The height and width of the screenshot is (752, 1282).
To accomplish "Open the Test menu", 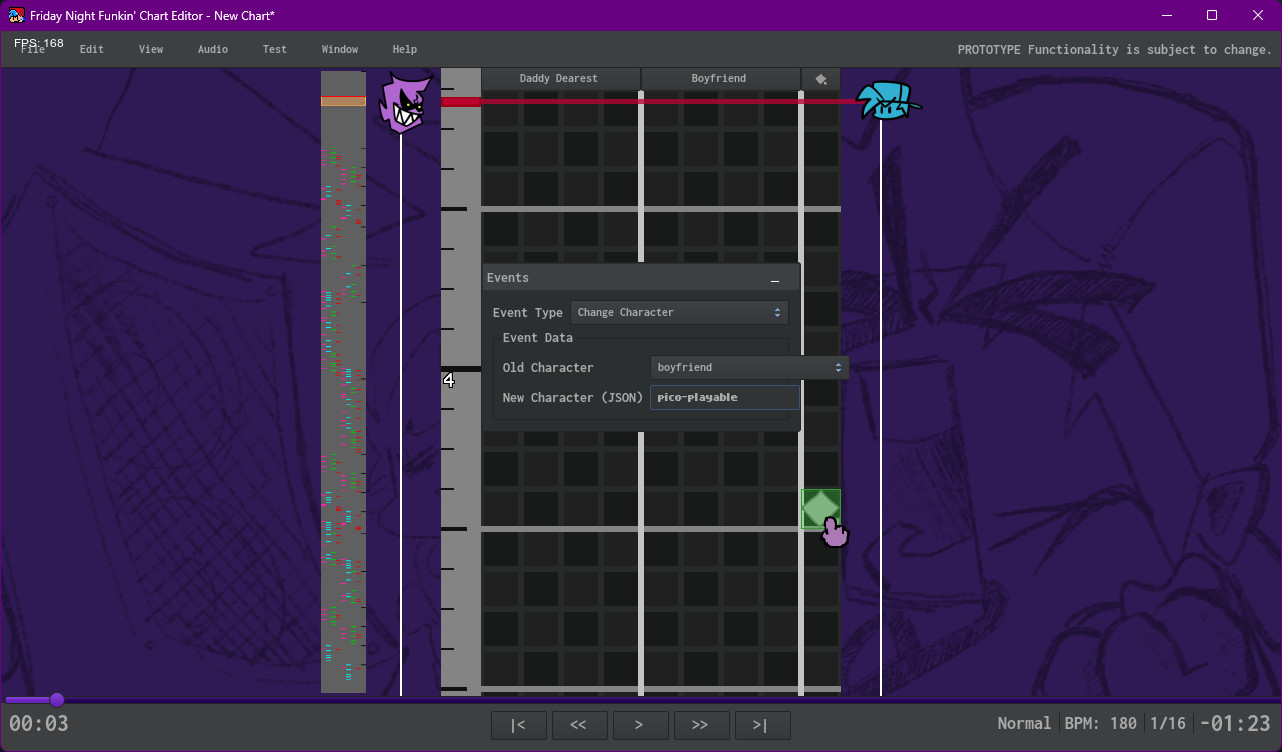I will point(274,48).
